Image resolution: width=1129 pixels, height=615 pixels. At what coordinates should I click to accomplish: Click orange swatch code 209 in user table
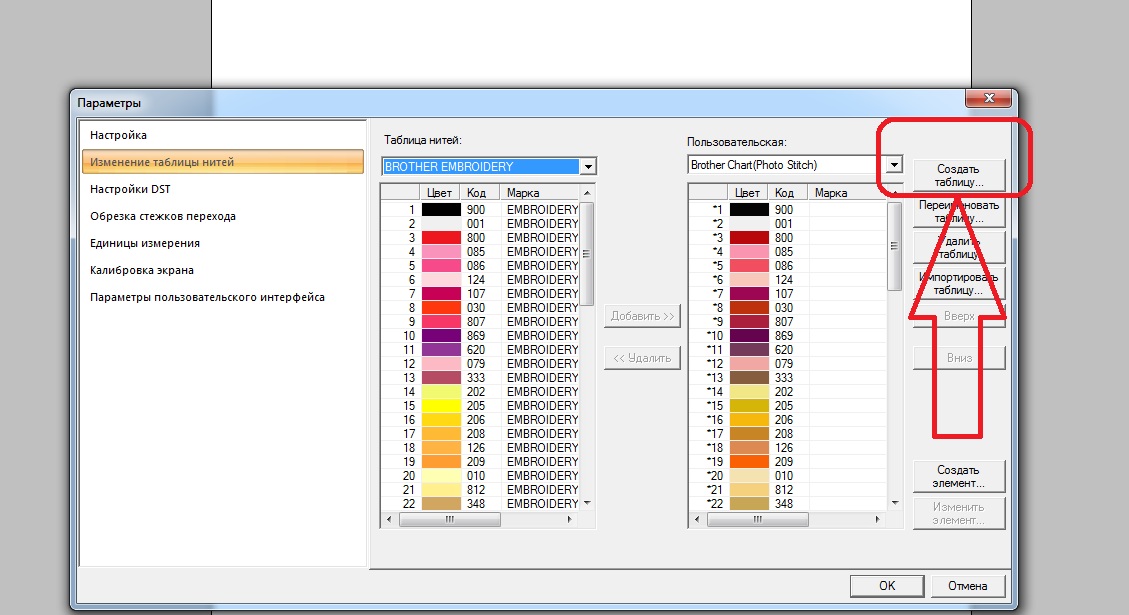[x=749, y=462]
